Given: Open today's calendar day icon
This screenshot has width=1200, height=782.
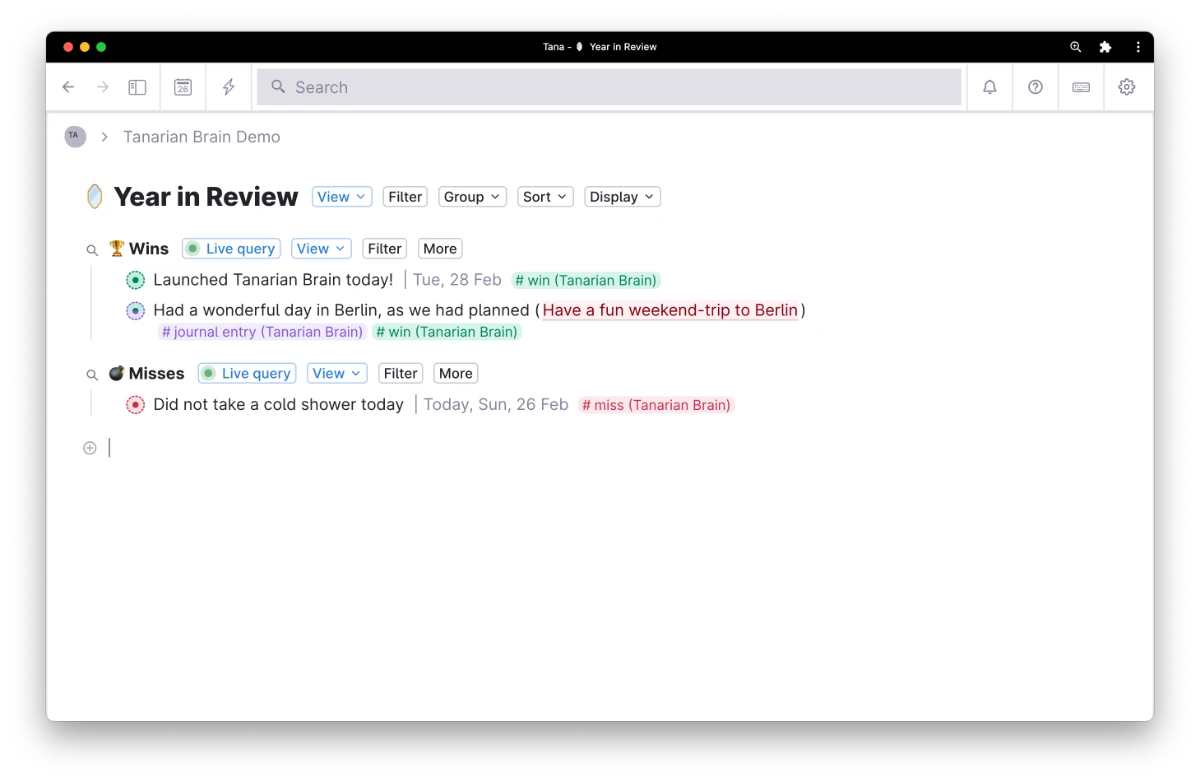Looking at the screenshot, I should click(183, 87).
